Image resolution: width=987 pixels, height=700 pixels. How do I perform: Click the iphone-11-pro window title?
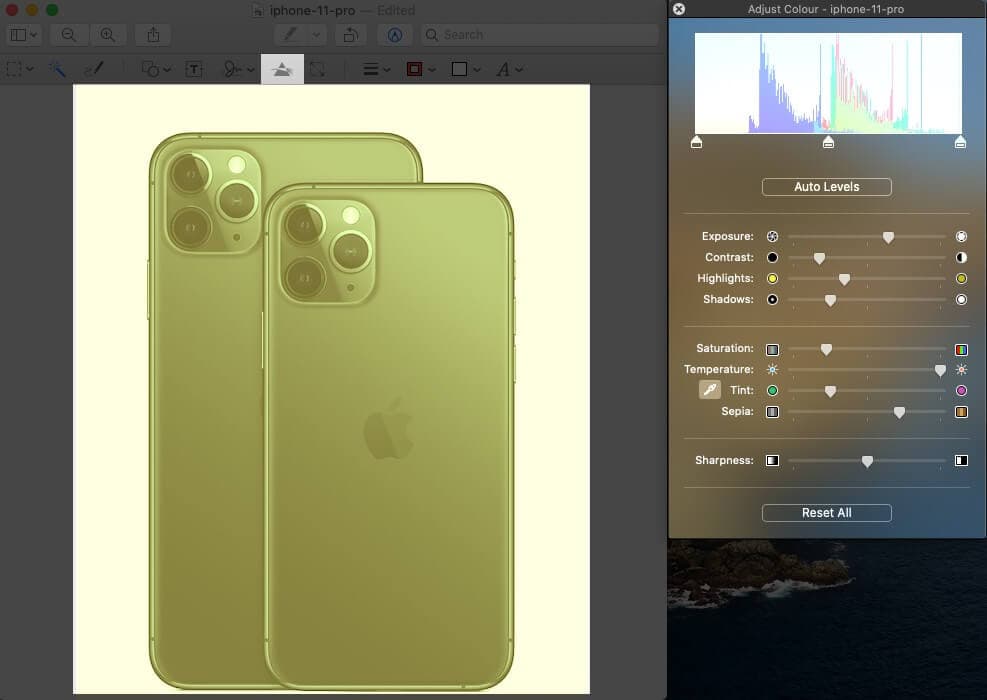(312, 10)
